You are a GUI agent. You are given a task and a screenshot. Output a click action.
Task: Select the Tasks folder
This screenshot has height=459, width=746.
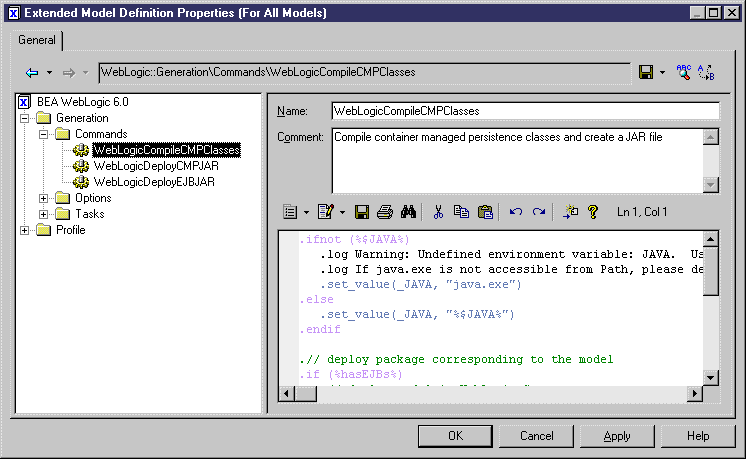point(89,214)
